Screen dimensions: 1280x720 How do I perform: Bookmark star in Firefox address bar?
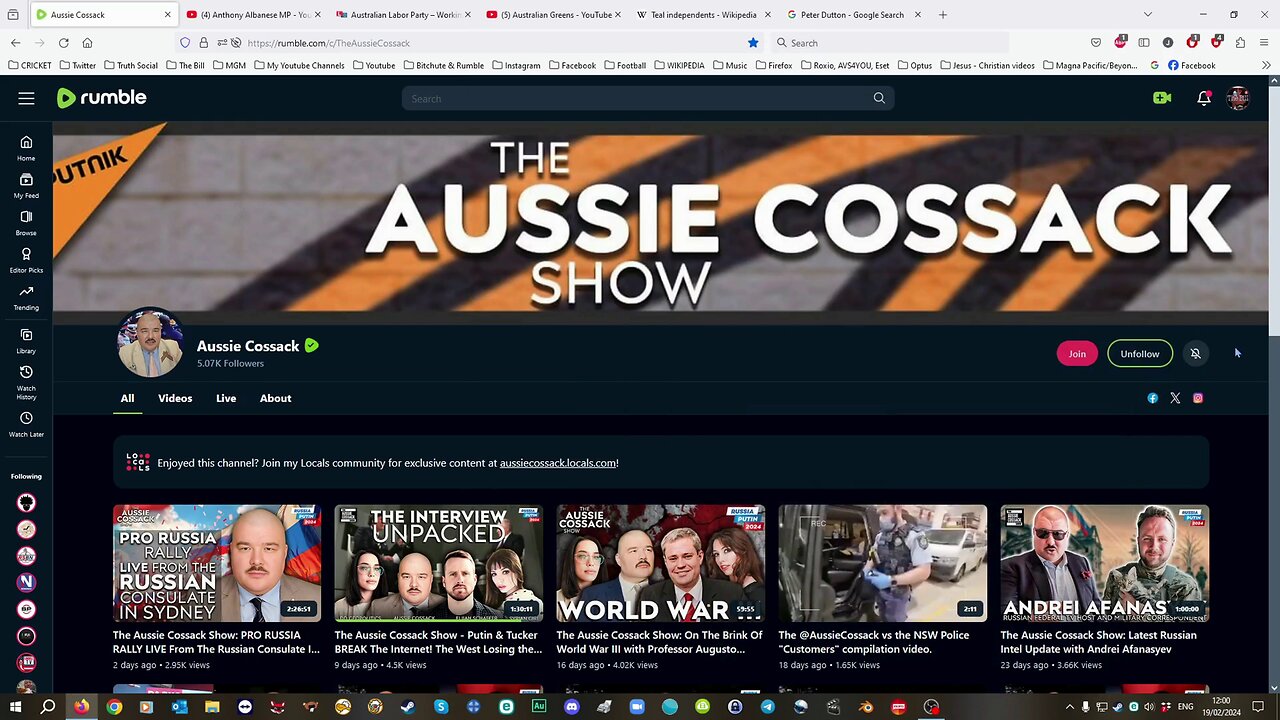753,43
